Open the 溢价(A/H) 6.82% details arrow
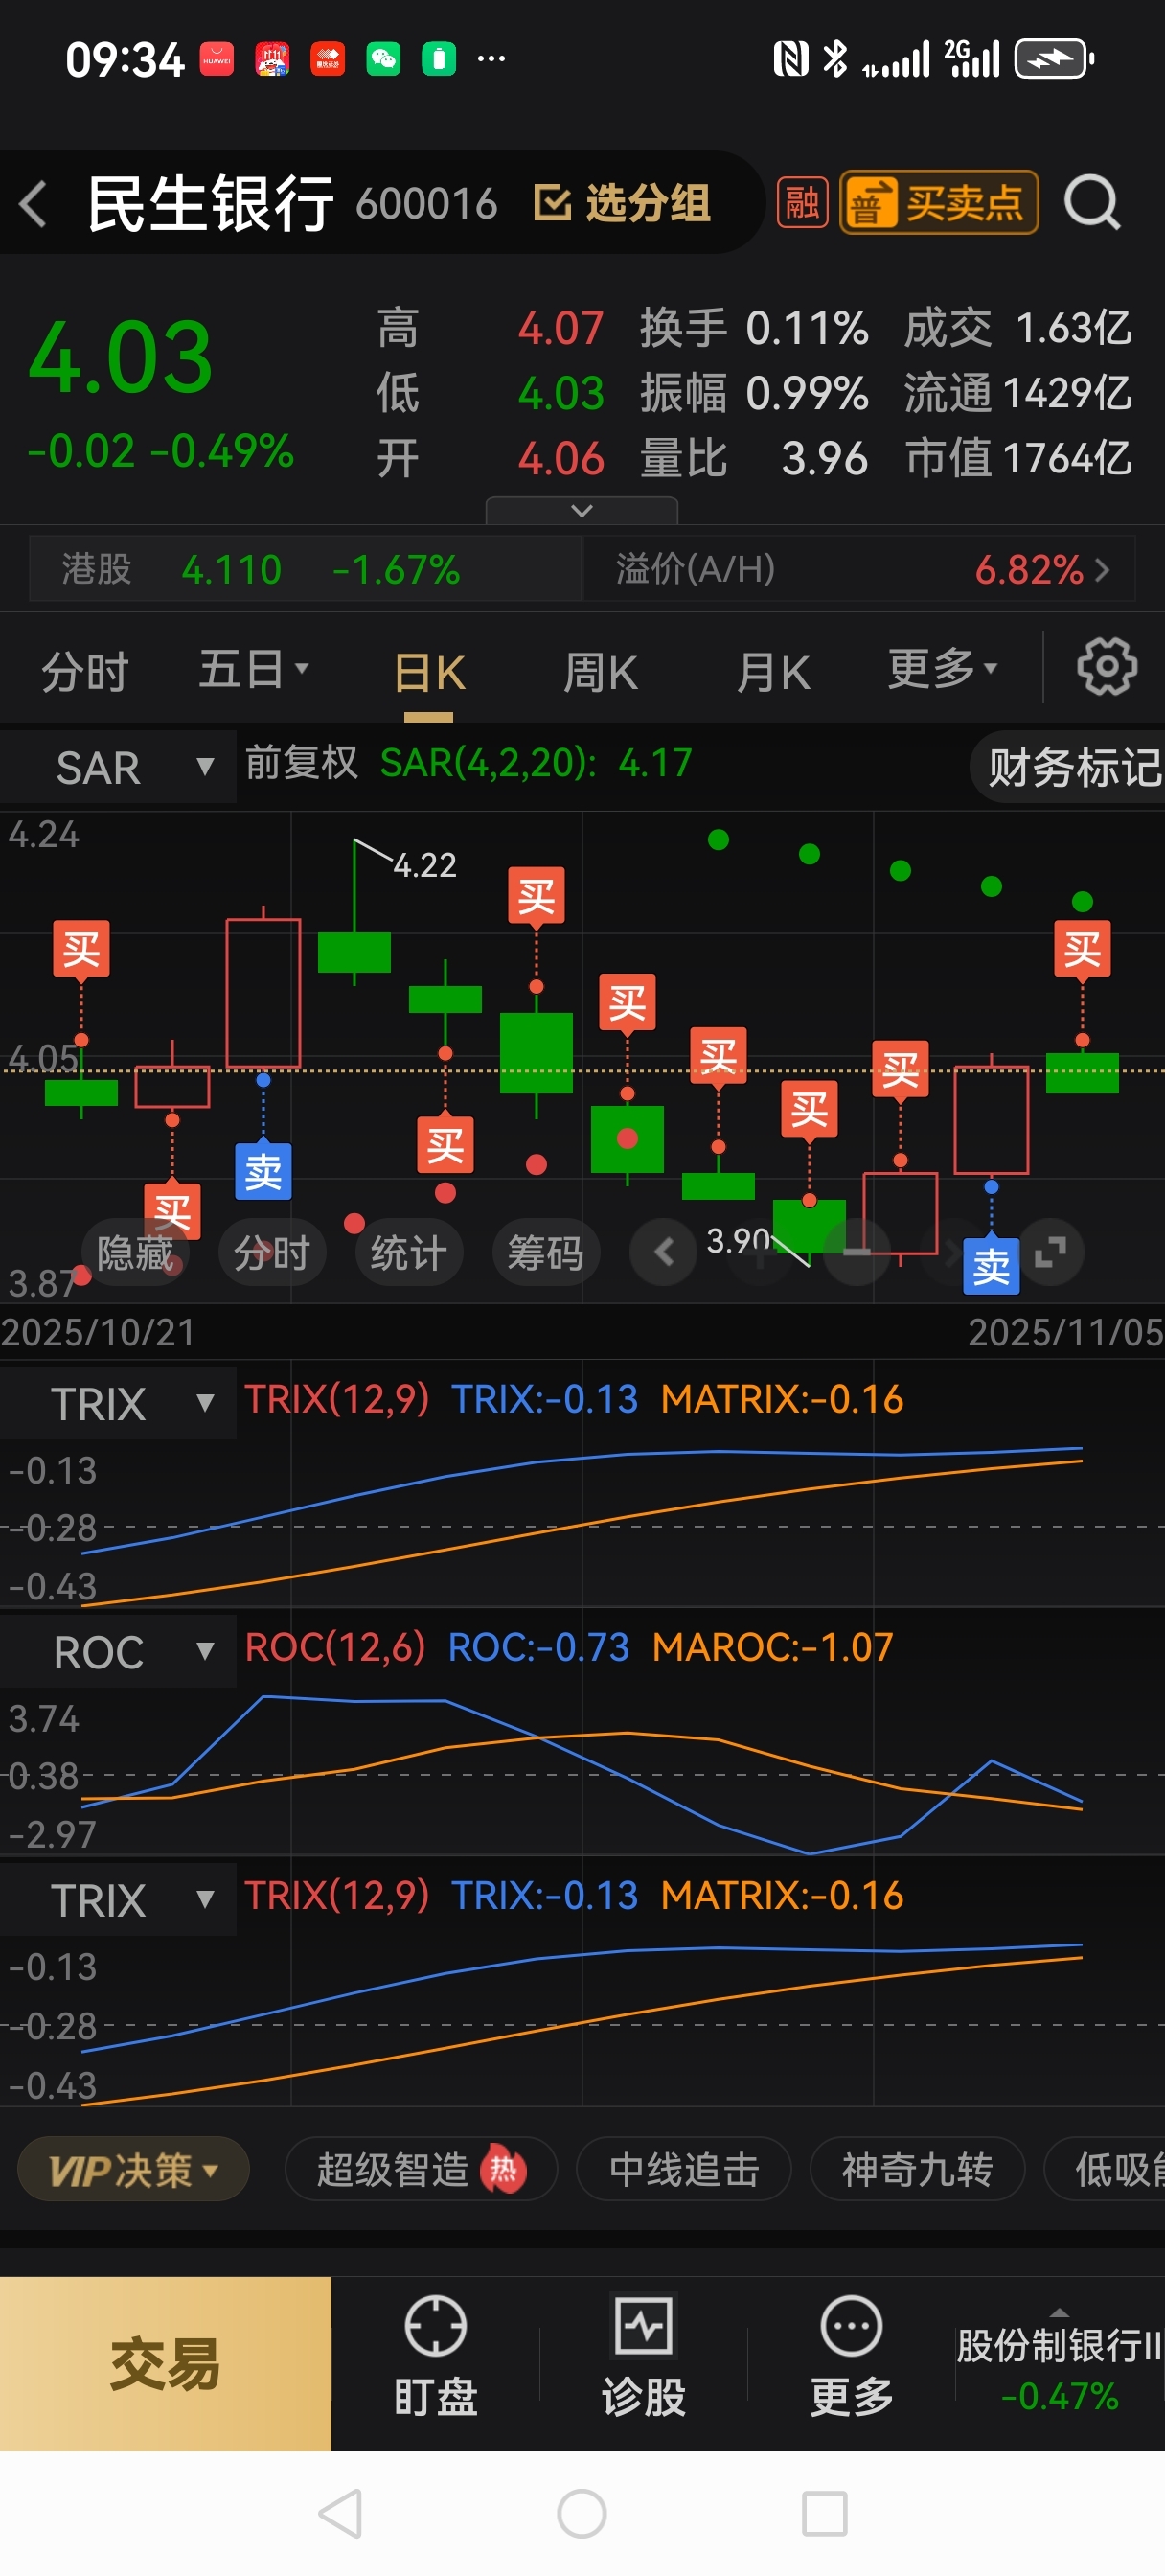This screenshot has width=1165, height=2576. [x=1101, y=569]
